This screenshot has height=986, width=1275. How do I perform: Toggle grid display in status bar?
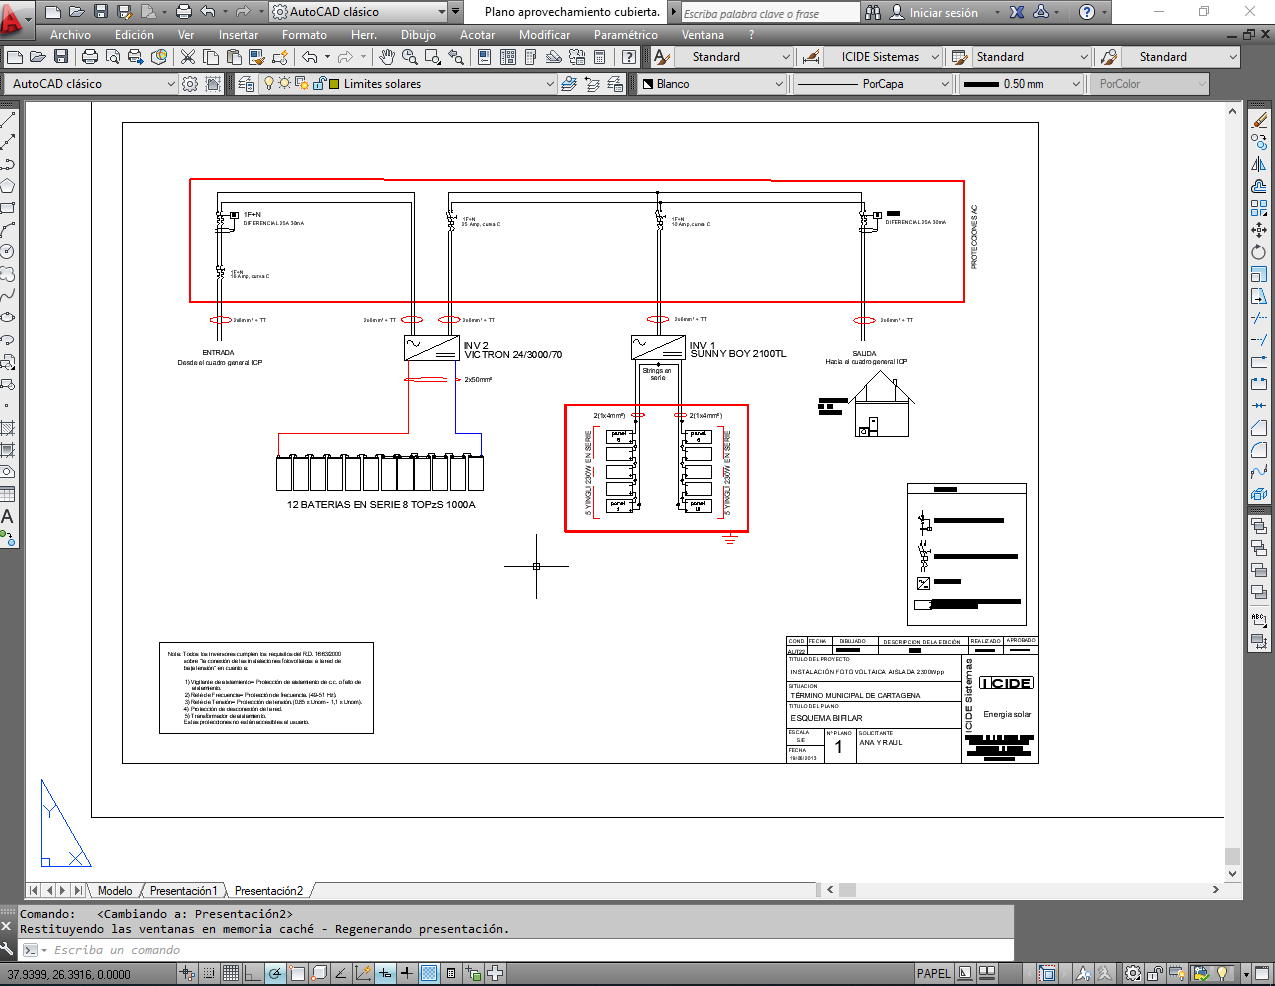click(231, 973)
